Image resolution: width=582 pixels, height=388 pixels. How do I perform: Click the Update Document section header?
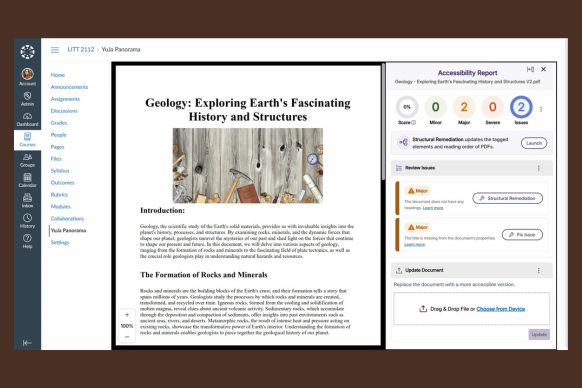pos(472,270)
